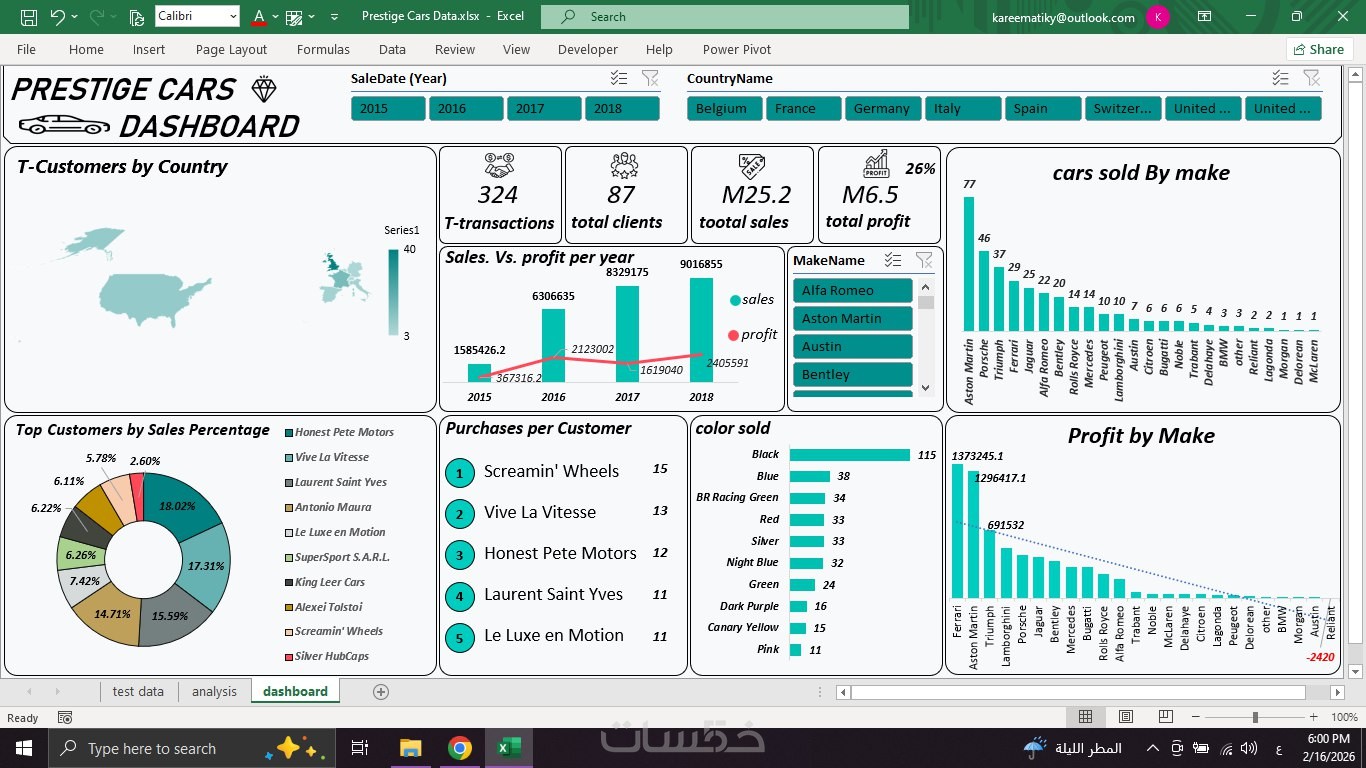
Task: Select Alfa Romeo in MakeName slicer
Action: click(852, 290)
